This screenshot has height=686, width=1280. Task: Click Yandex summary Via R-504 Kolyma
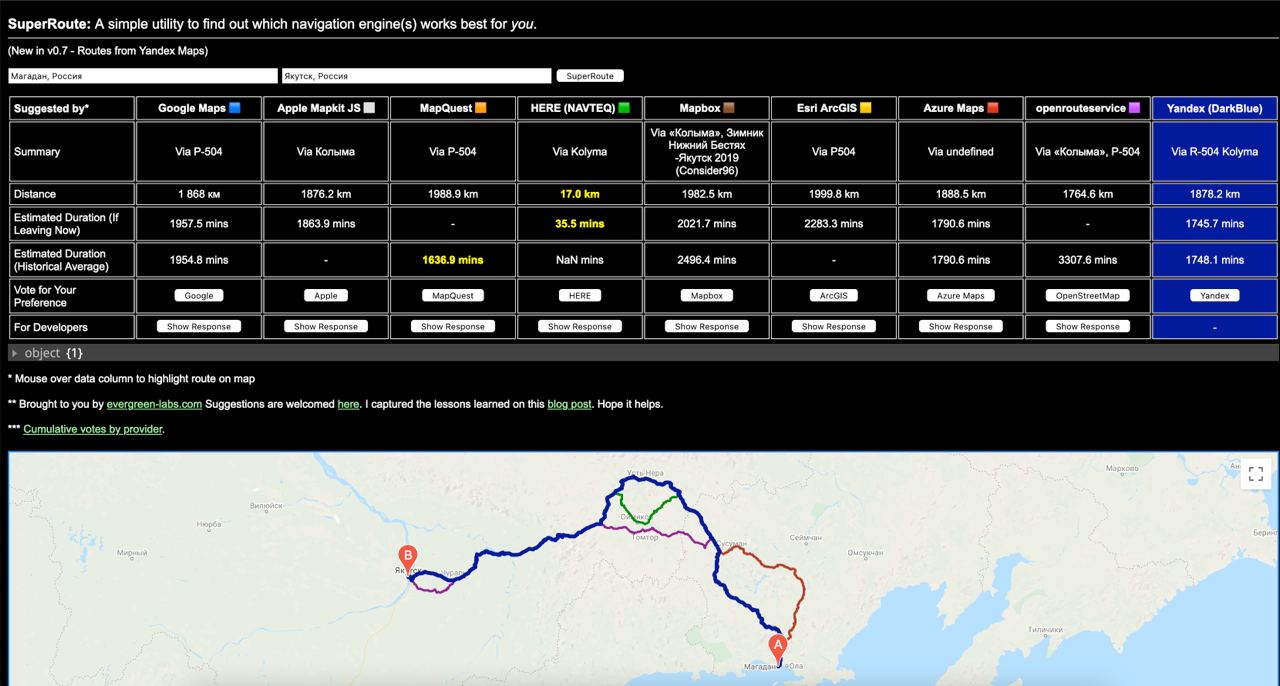click(1215, 152)
